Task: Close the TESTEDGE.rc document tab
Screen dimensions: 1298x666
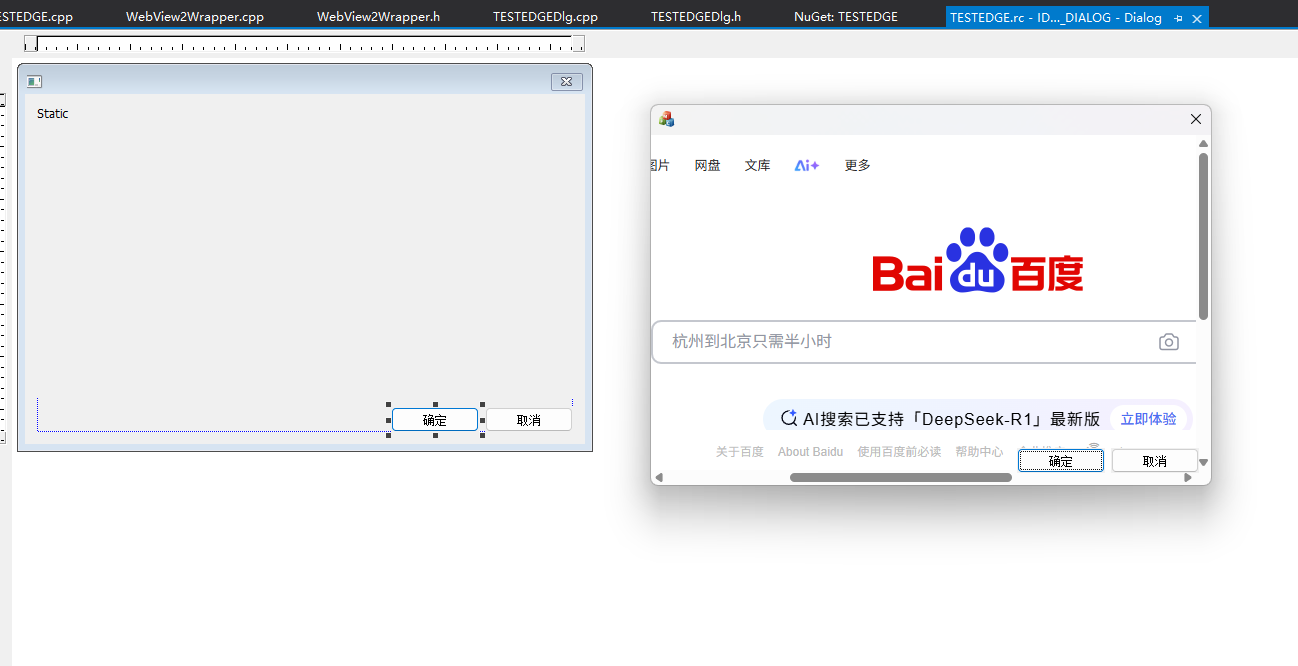Action: point(1197,18)
